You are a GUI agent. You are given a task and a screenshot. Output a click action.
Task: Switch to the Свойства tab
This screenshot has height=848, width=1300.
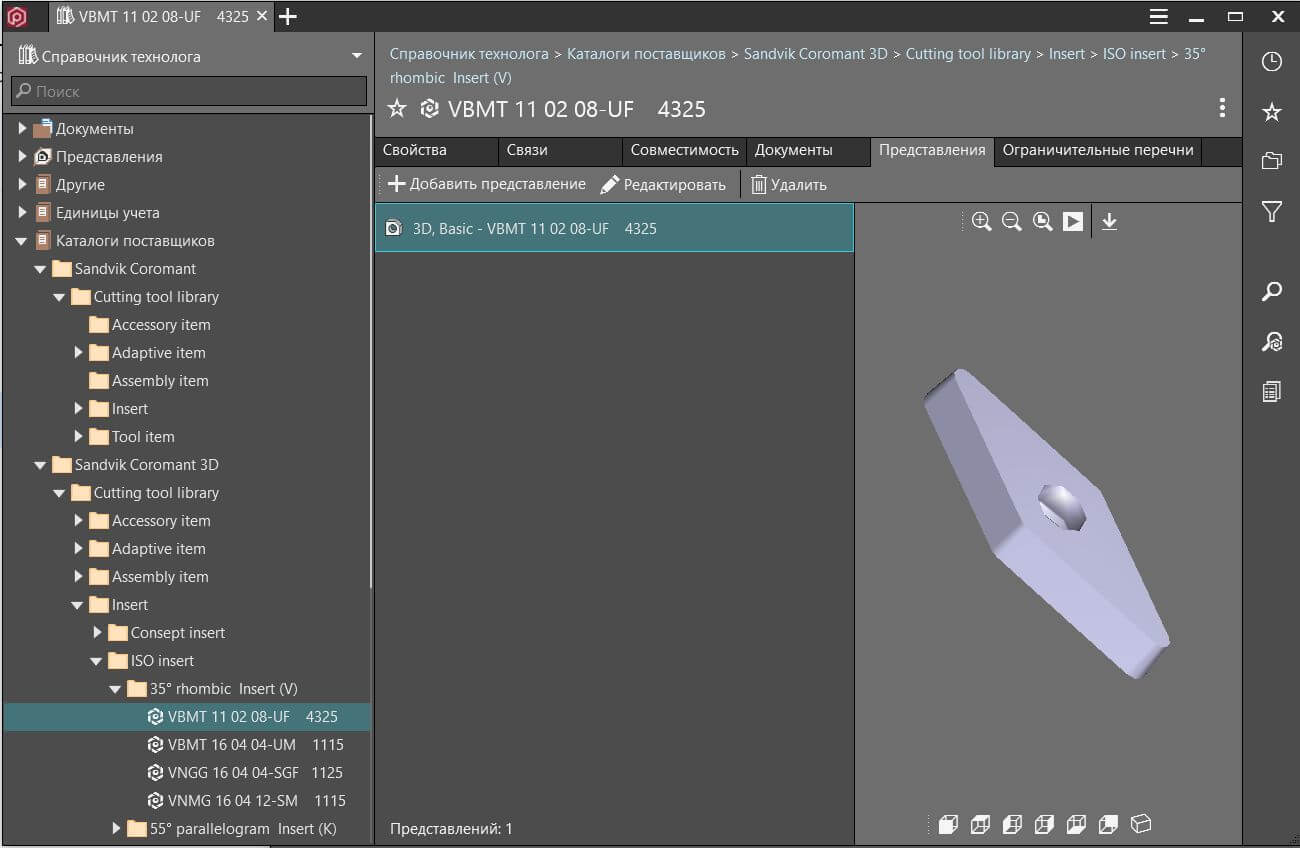436,151
